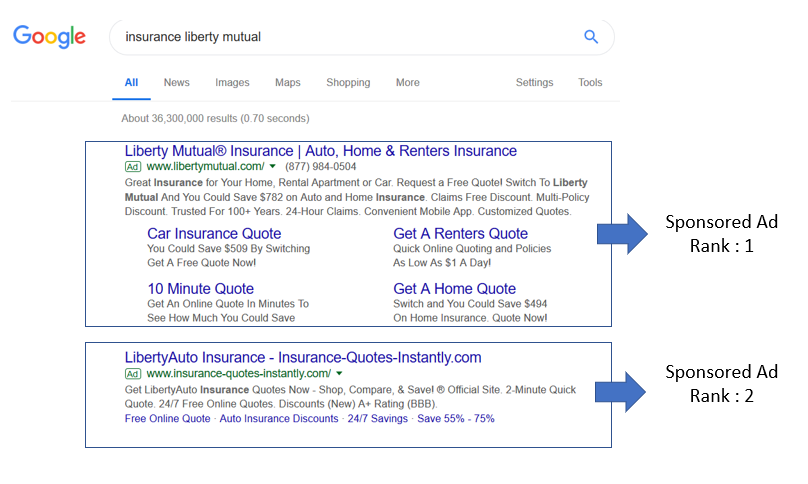The width and height of the screenshot is (808, 484).
Task: Open the Car Insurance Quote sitelink
Action: pyautogui.click(x=214, y=233)
